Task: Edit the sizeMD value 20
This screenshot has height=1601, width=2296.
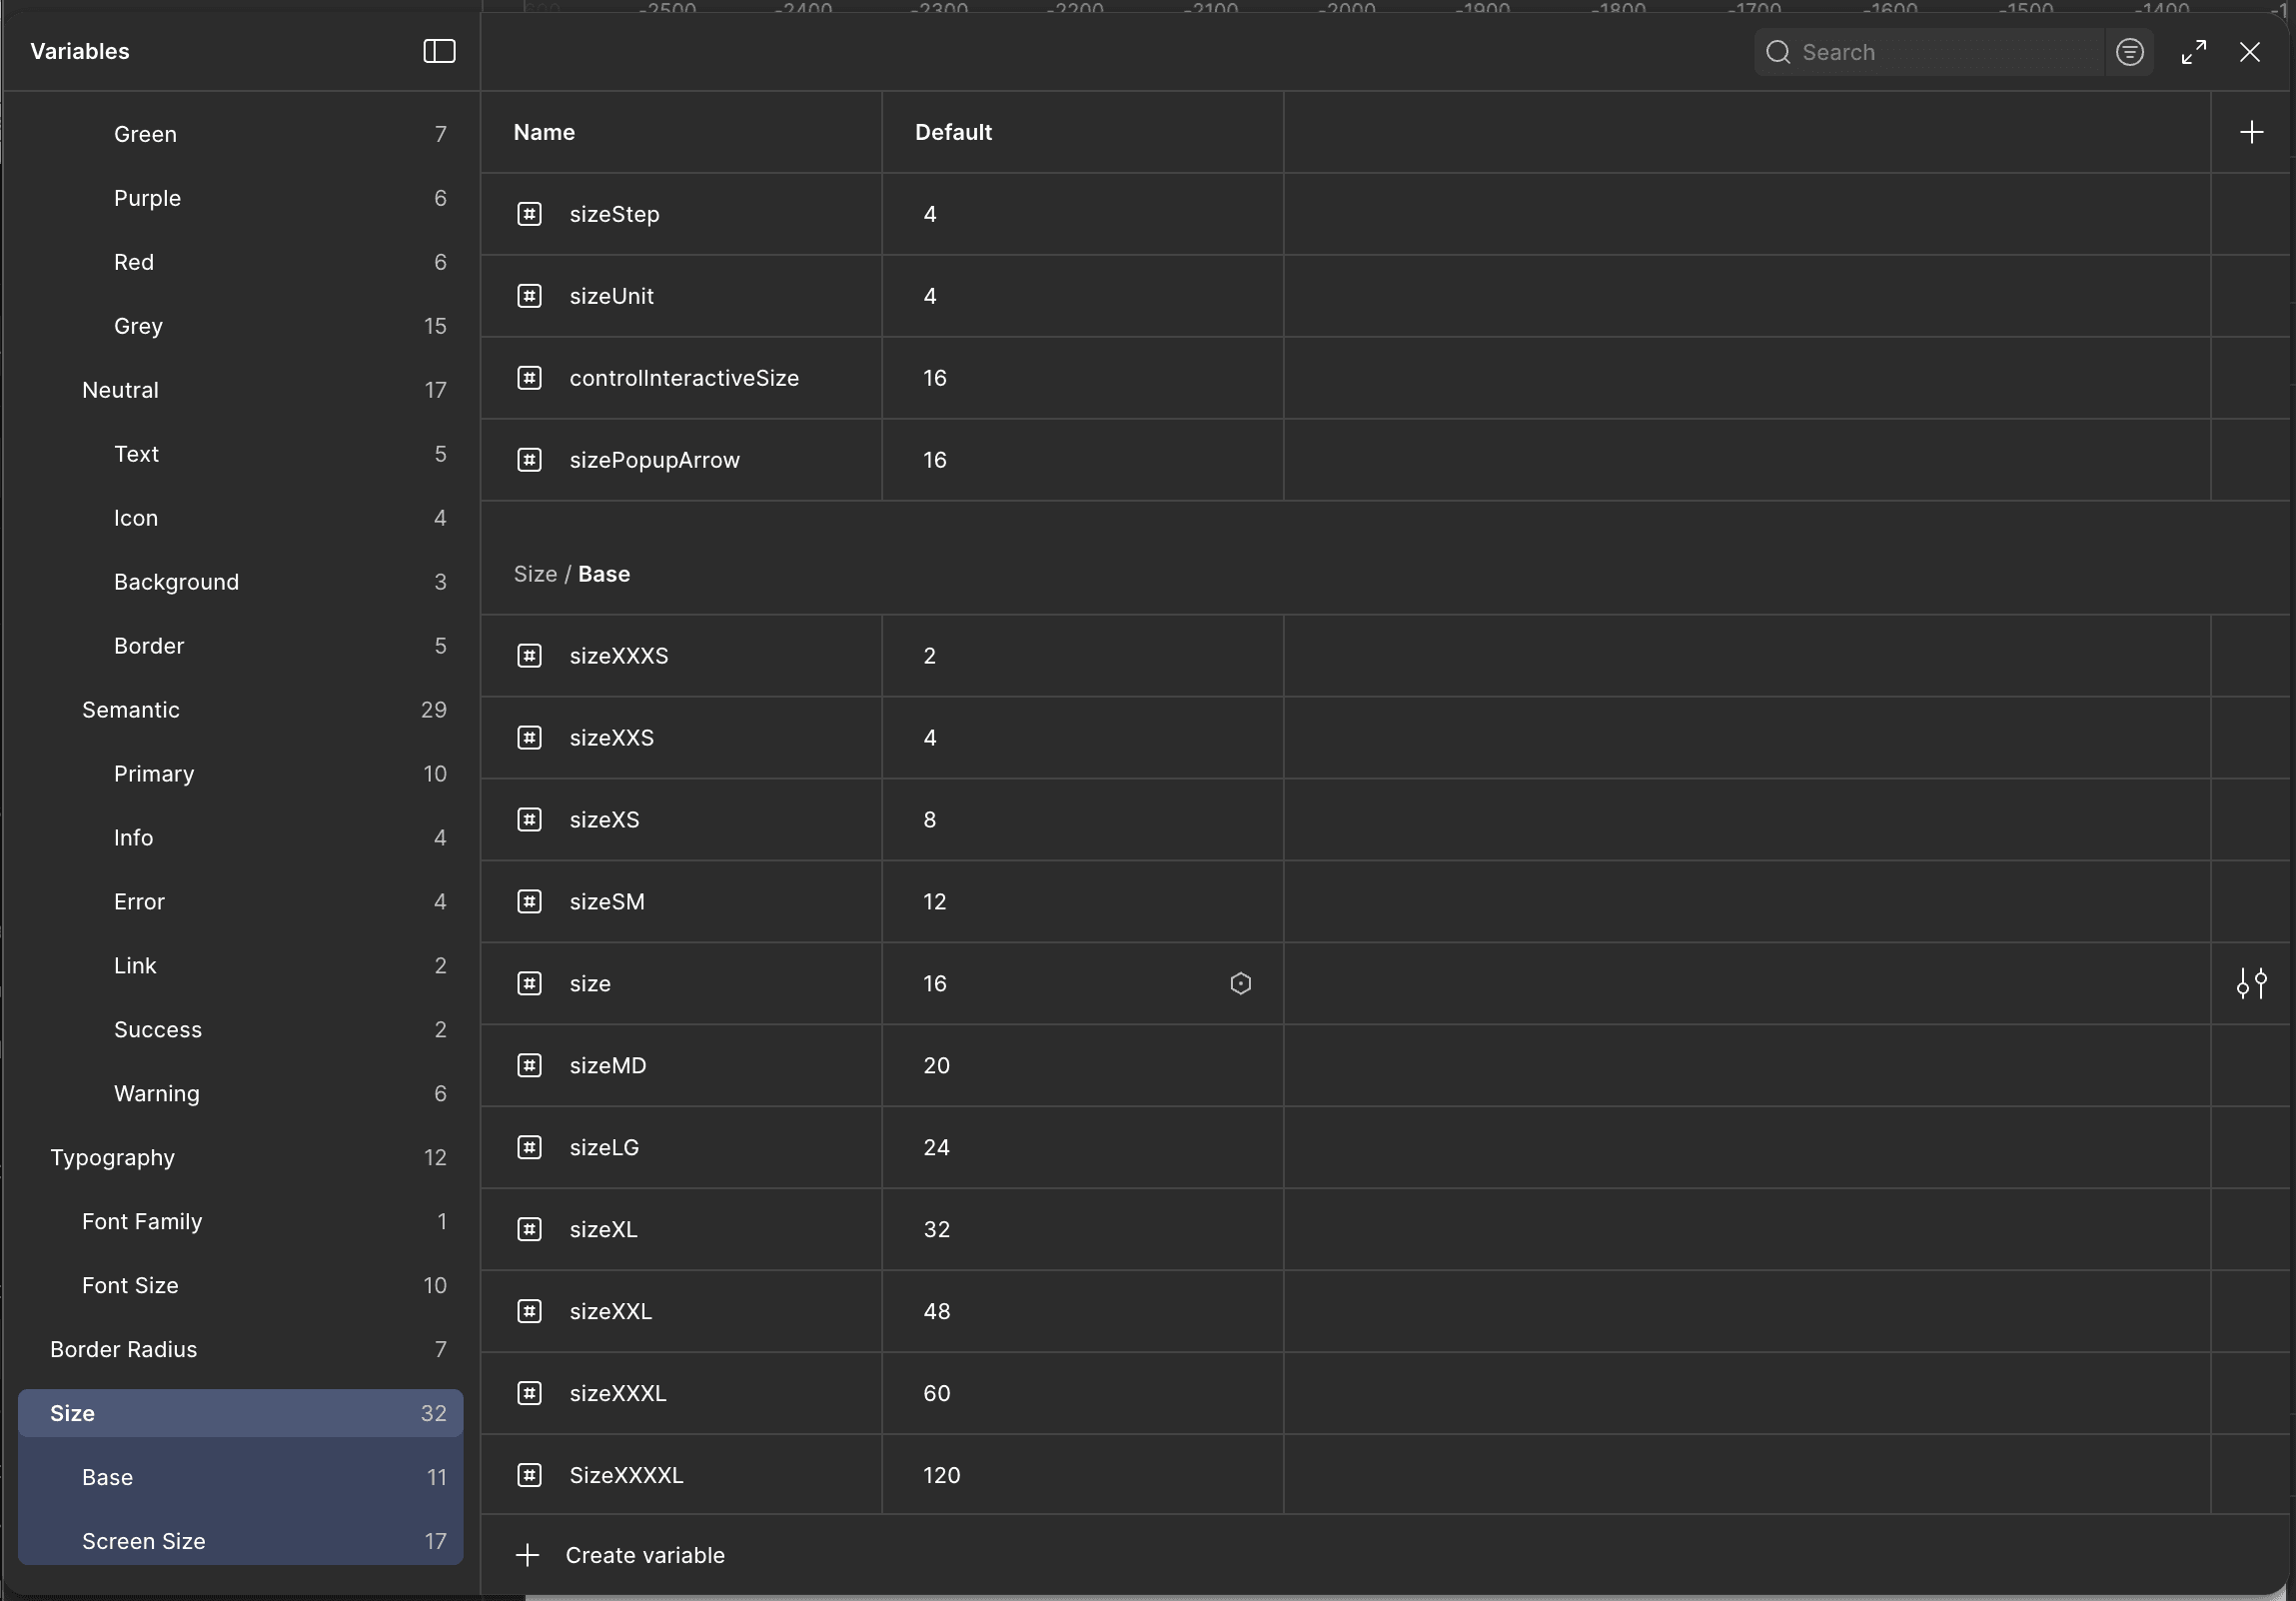Action: click(937, 1066)
